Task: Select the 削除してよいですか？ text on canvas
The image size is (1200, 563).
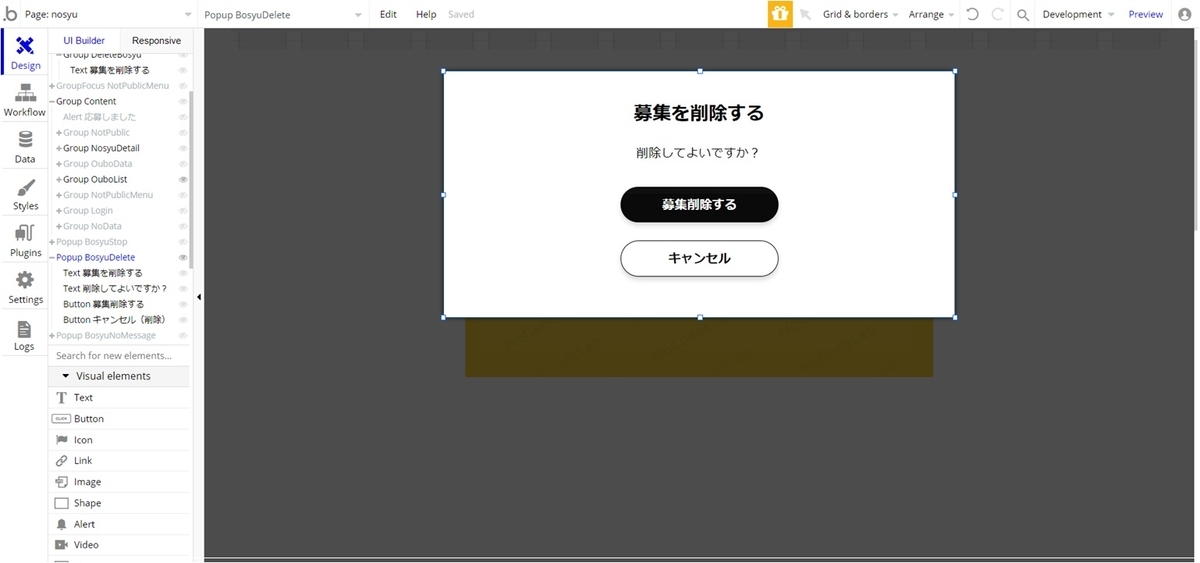Action: click(699, 153)
